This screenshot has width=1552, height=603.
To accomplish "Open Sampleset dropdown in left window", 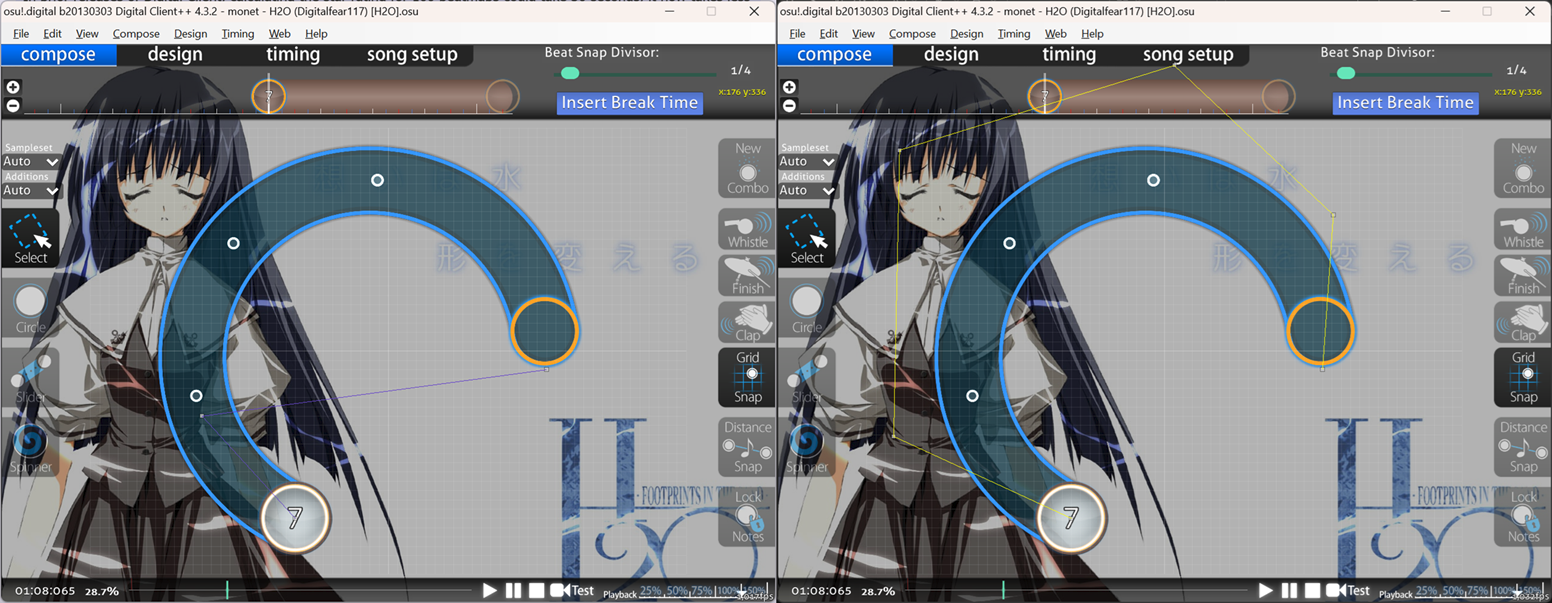I will [x=31, y=161].
